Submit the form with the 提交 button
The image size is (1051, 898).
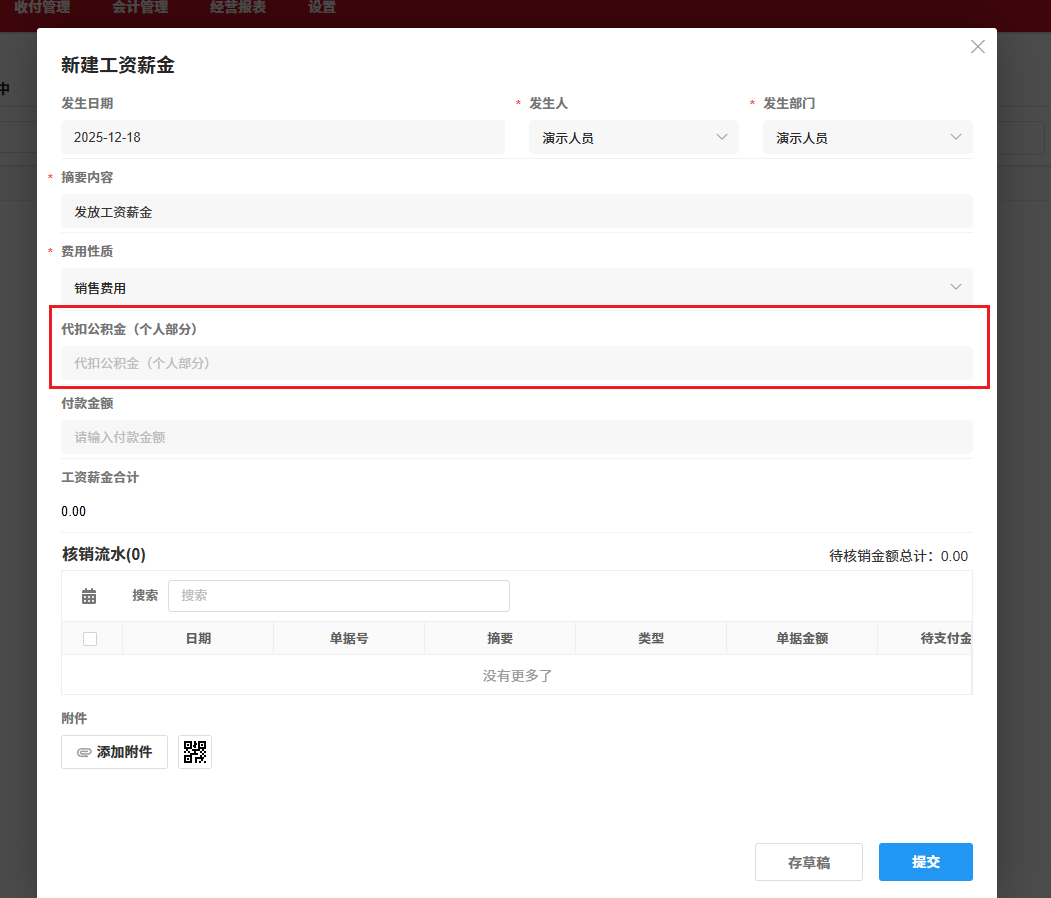pos(925,861)
